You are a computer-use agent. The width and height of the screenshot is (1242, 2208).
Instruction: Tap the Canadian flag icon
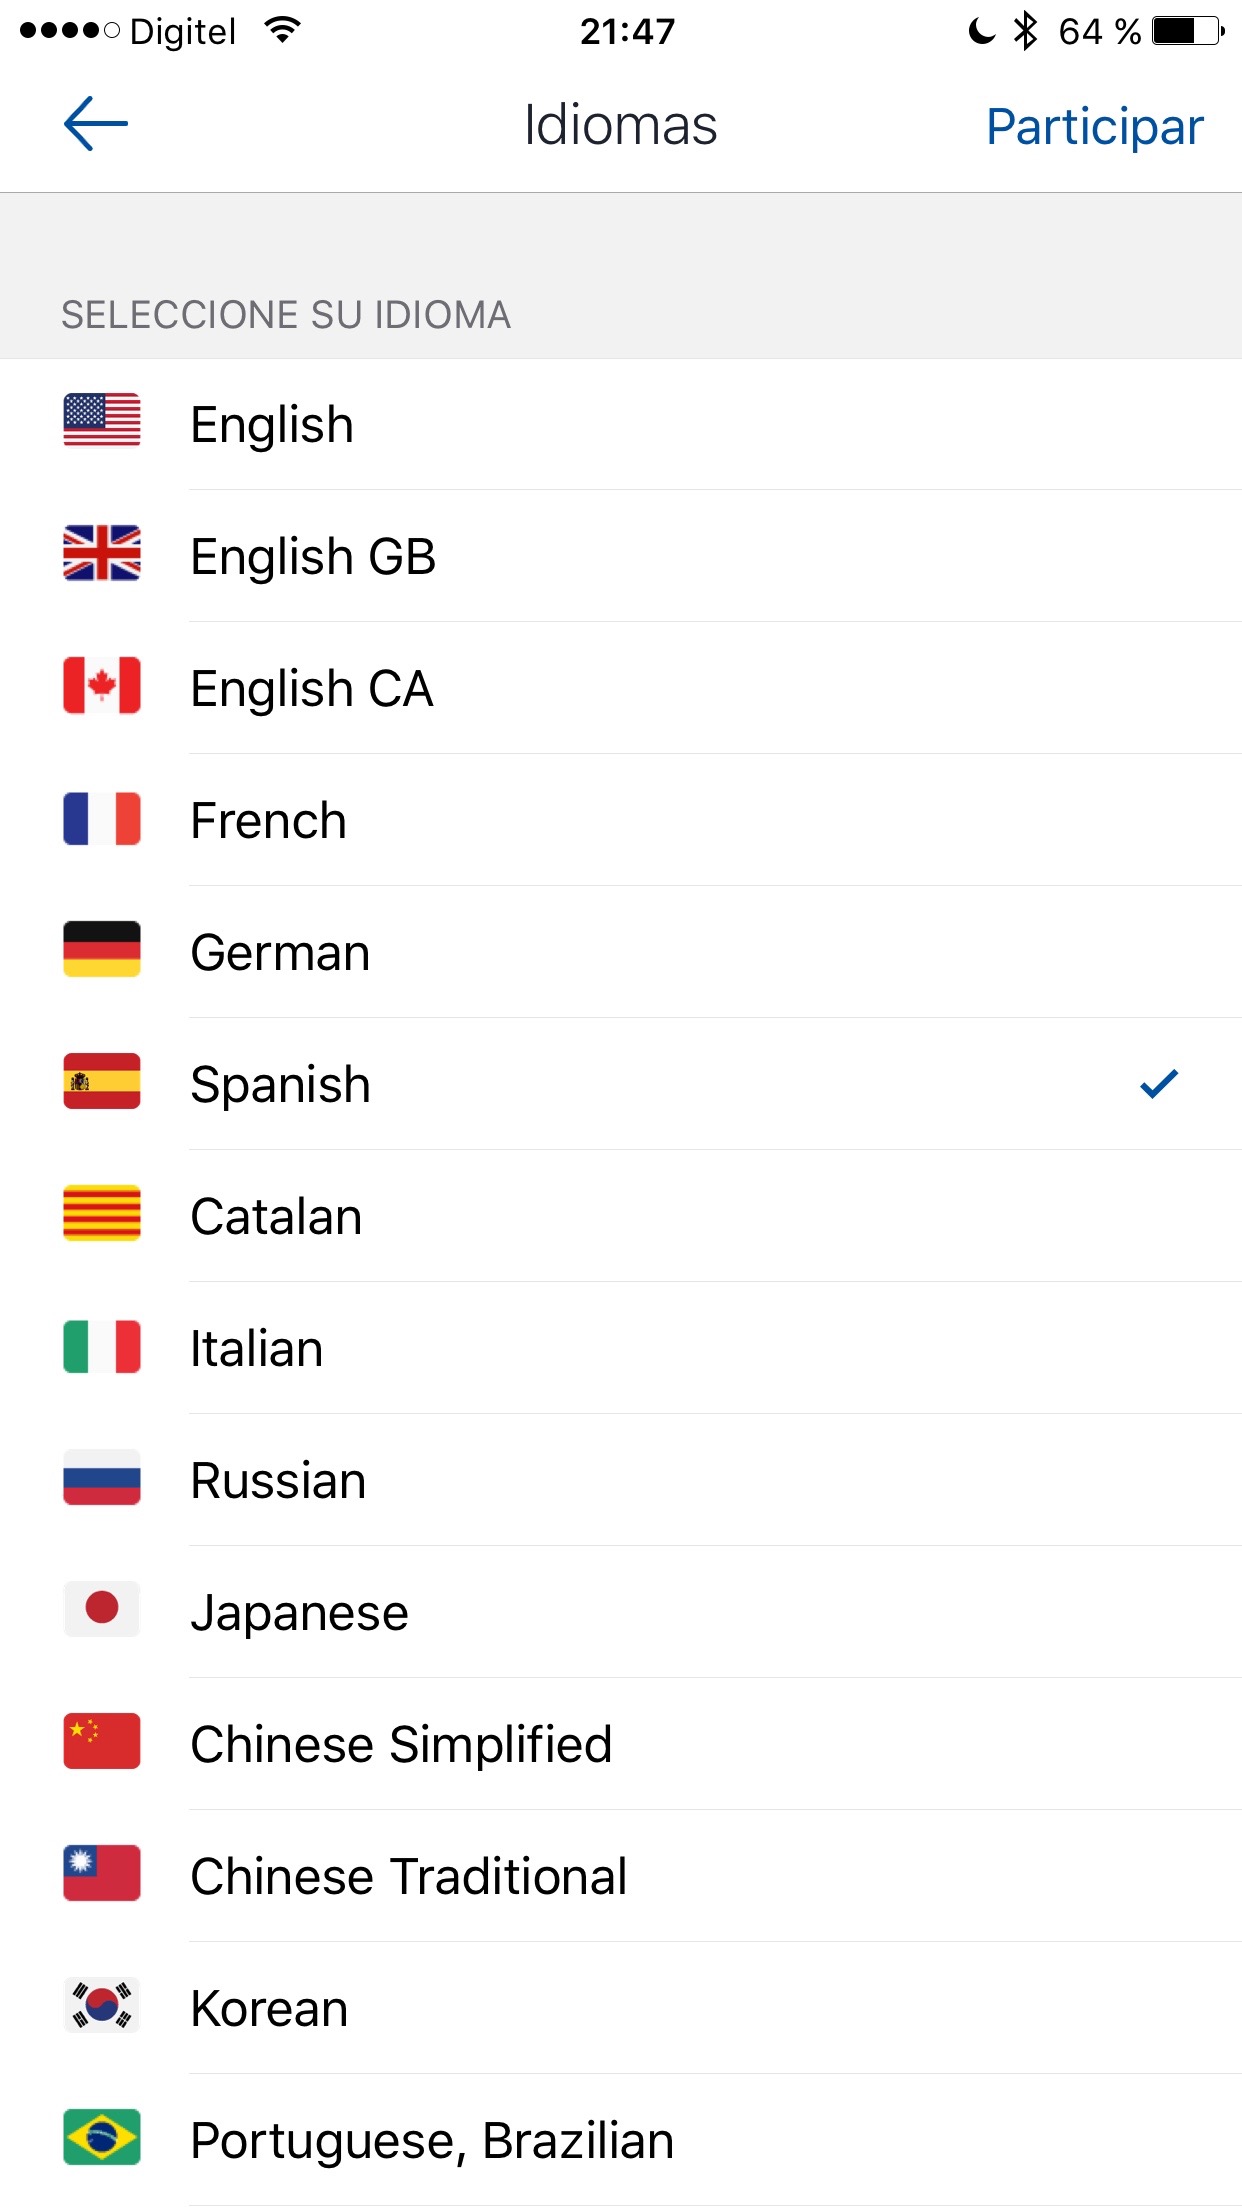click(101, 685)
